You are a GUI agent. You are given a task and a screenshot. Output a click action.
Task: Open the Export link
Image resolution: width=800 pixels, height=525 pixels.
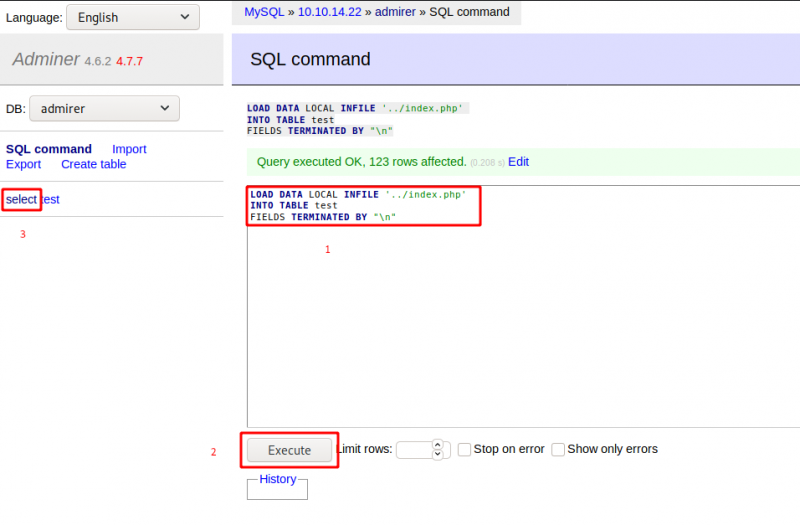pos(23,164)
